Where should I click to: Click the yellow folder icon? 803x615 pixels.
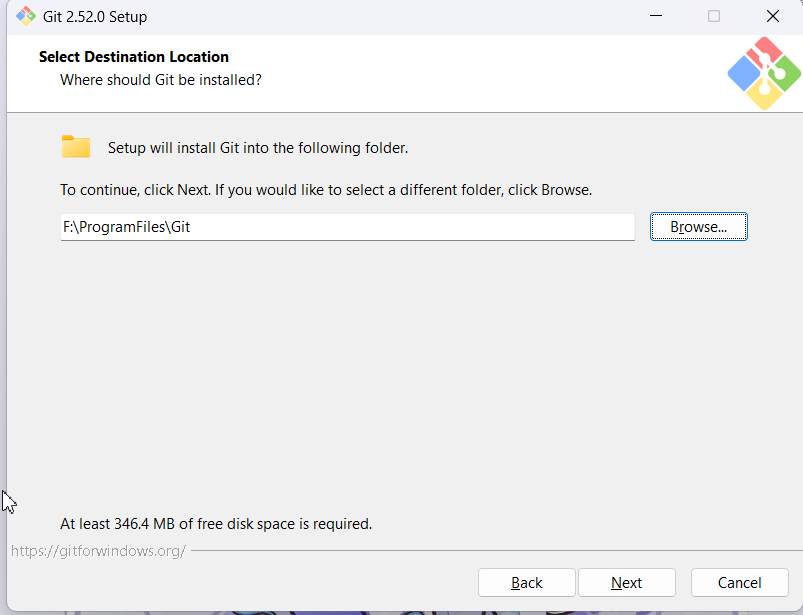pyautogui.click(x=76, y=146)
